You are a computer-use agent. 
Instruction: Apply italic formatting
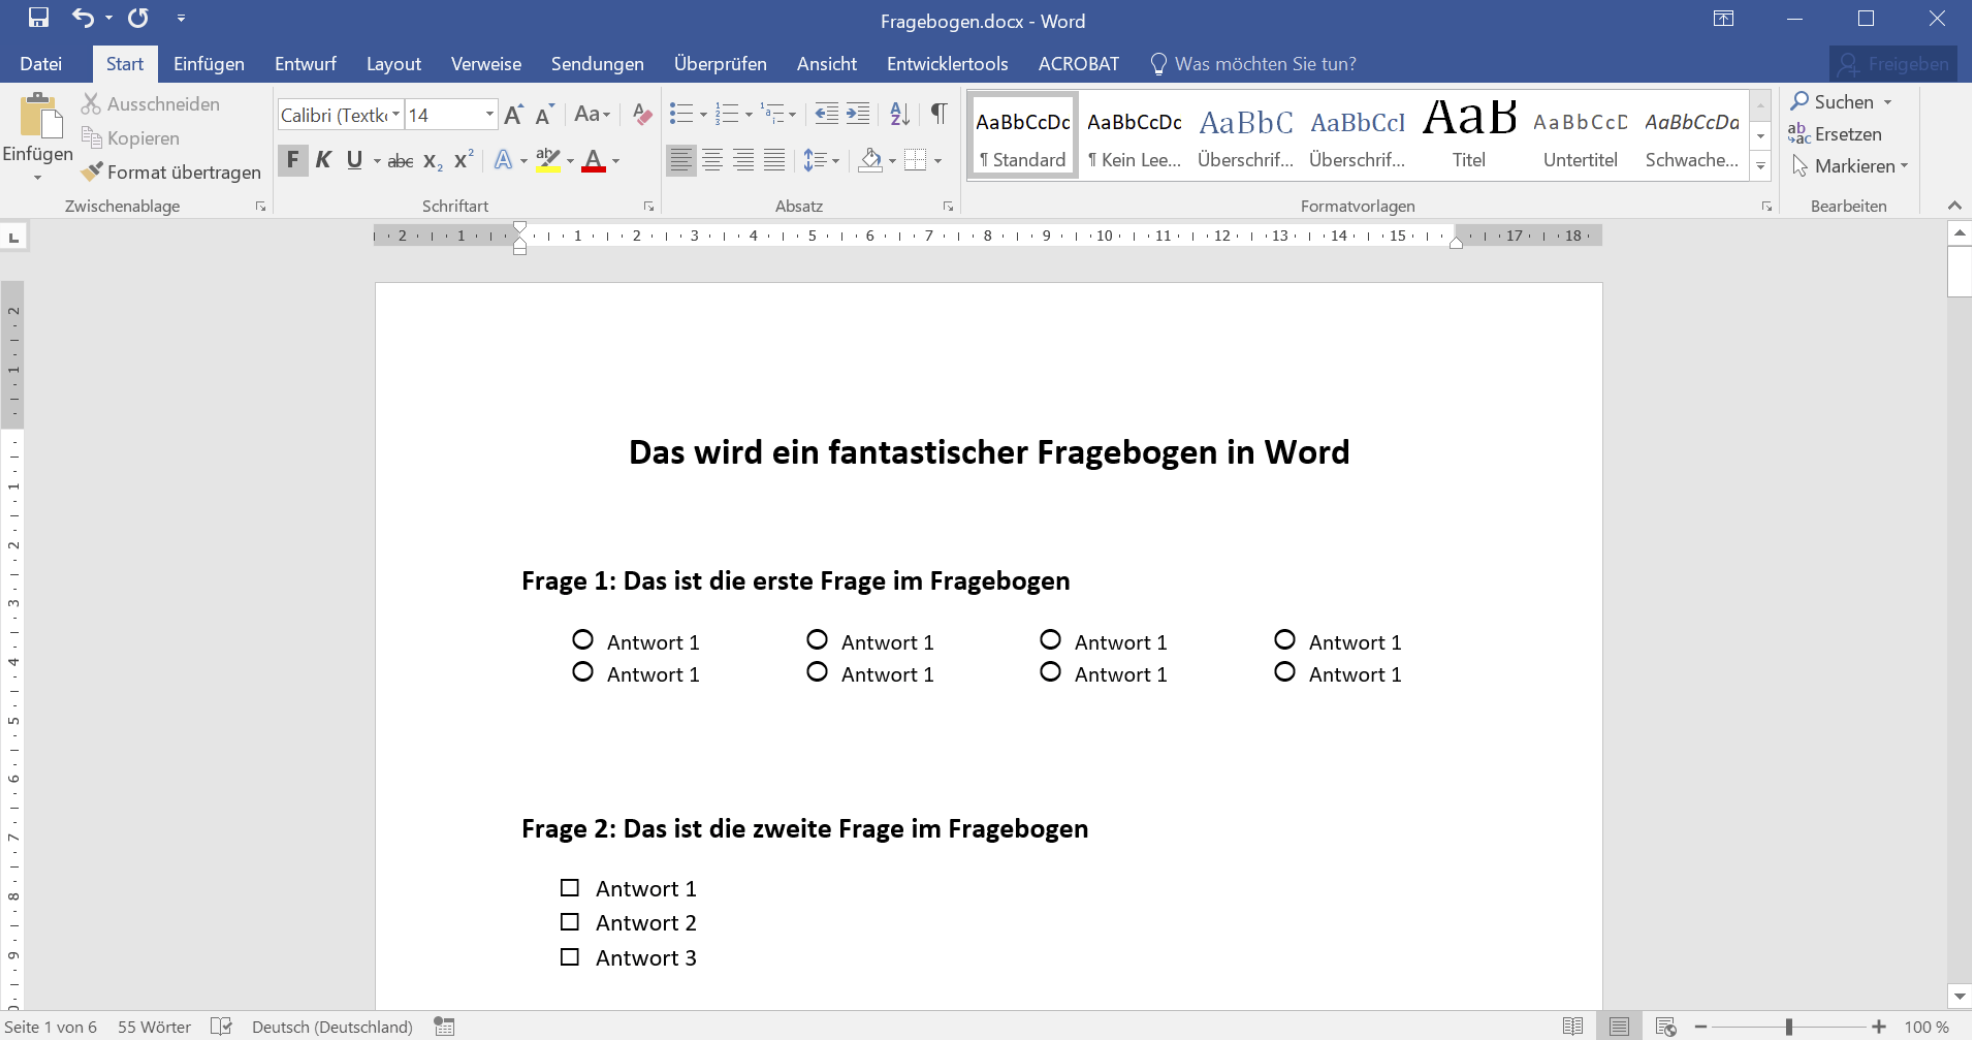pyautogui.click(x=322, y=159)
